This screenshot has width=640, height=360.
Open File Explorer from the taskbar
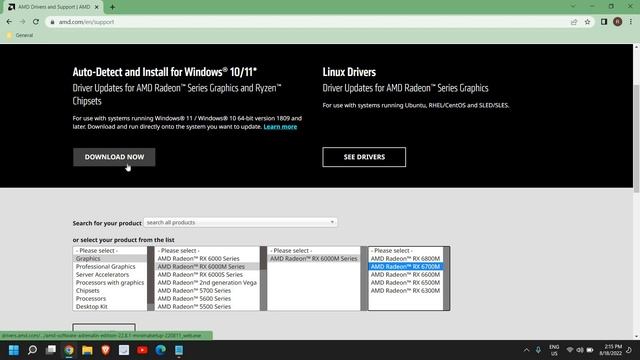click(87, 350)
